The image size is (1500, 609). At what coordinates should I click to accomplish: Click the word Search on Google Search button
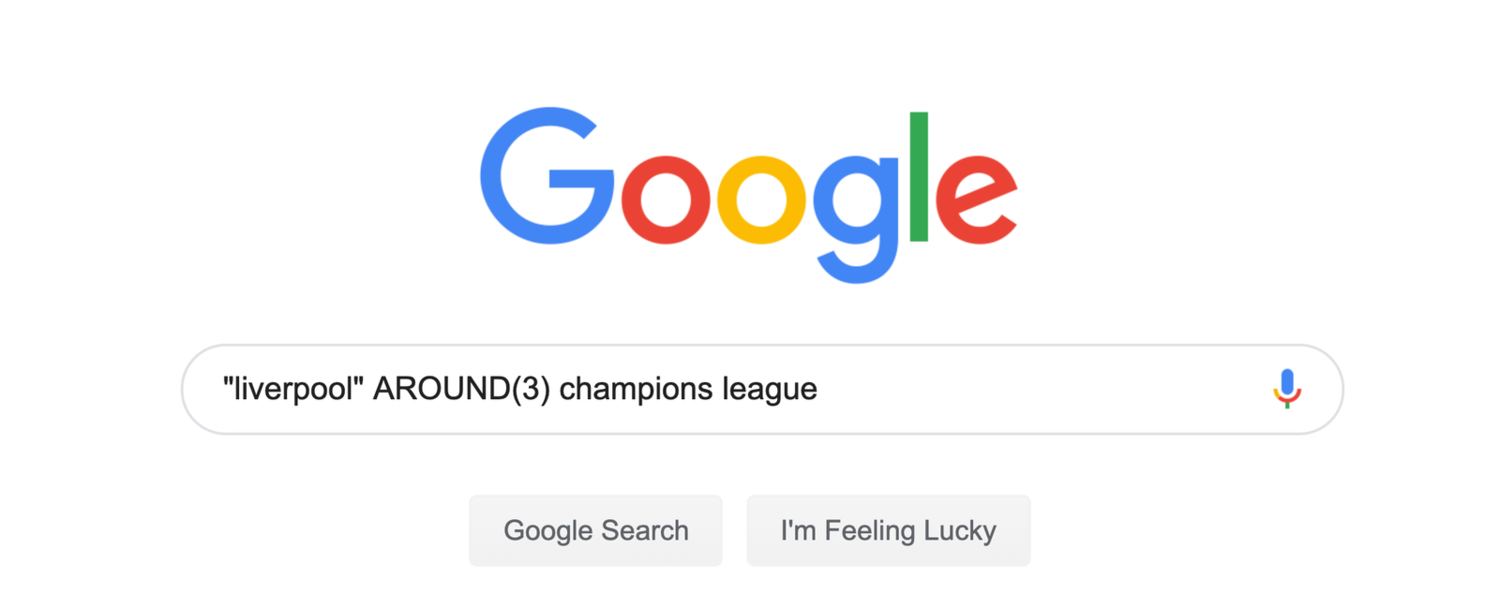644,530
